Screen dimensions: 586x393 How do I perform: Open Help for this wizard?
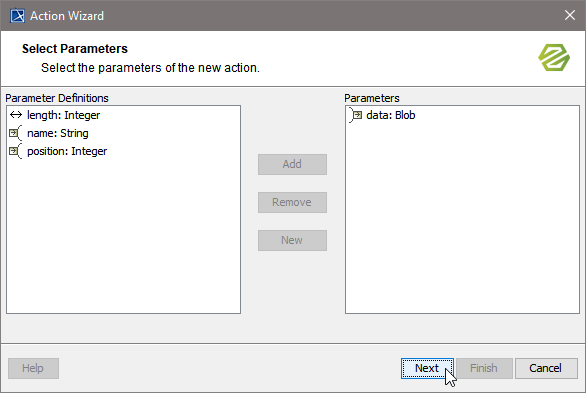[x=33, y=368]
